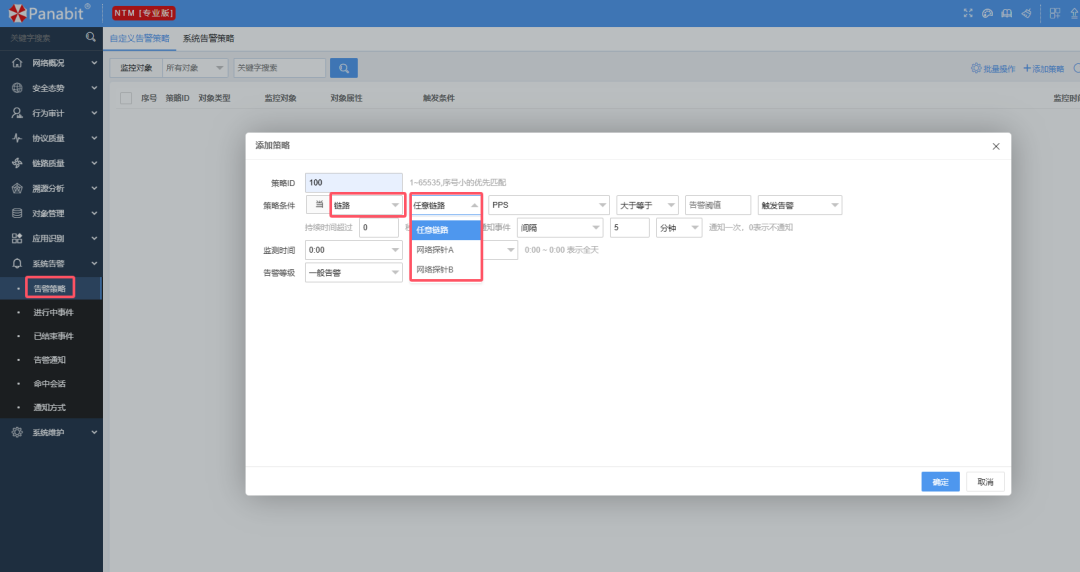Close the 添加策略 dialog with X
Image resolution: width=1080 pixels, height=572 pixels.
(x=996, y=146)
